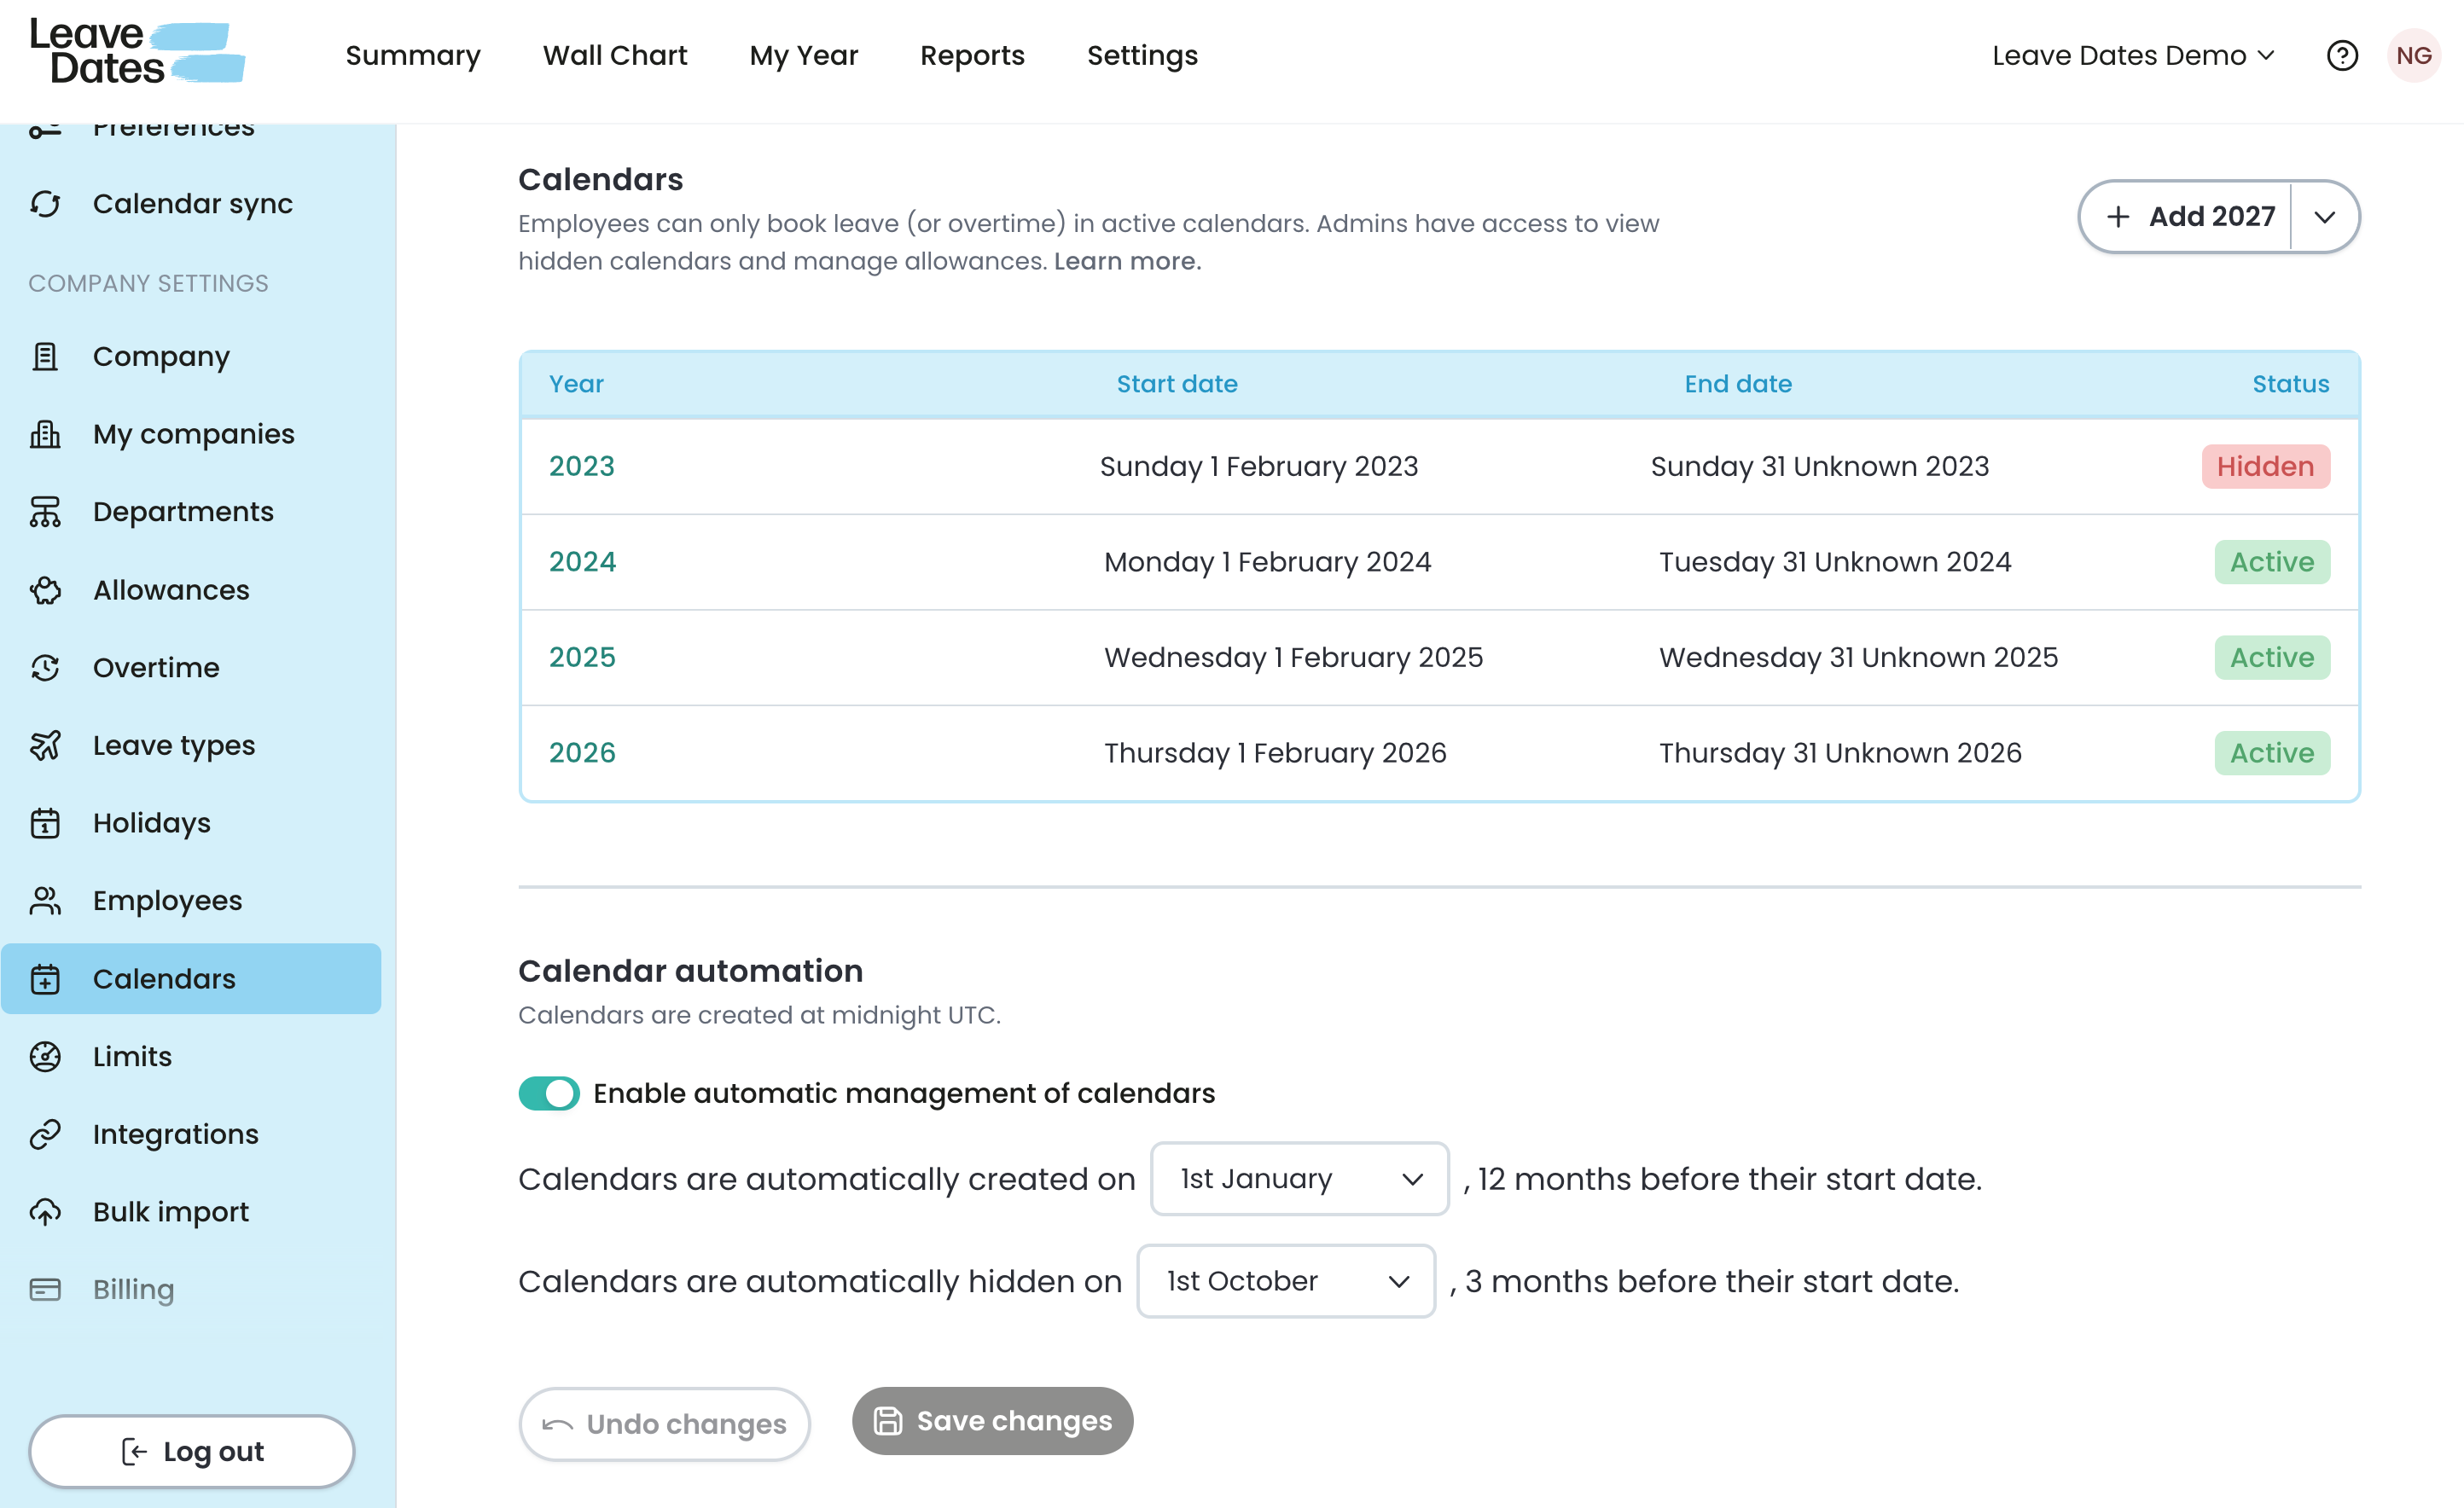This screenshot has width=2464, height=1508.
Task: Select Calendar sync in the sidebar
Action: pyautogui.click(x=191, y=204)
